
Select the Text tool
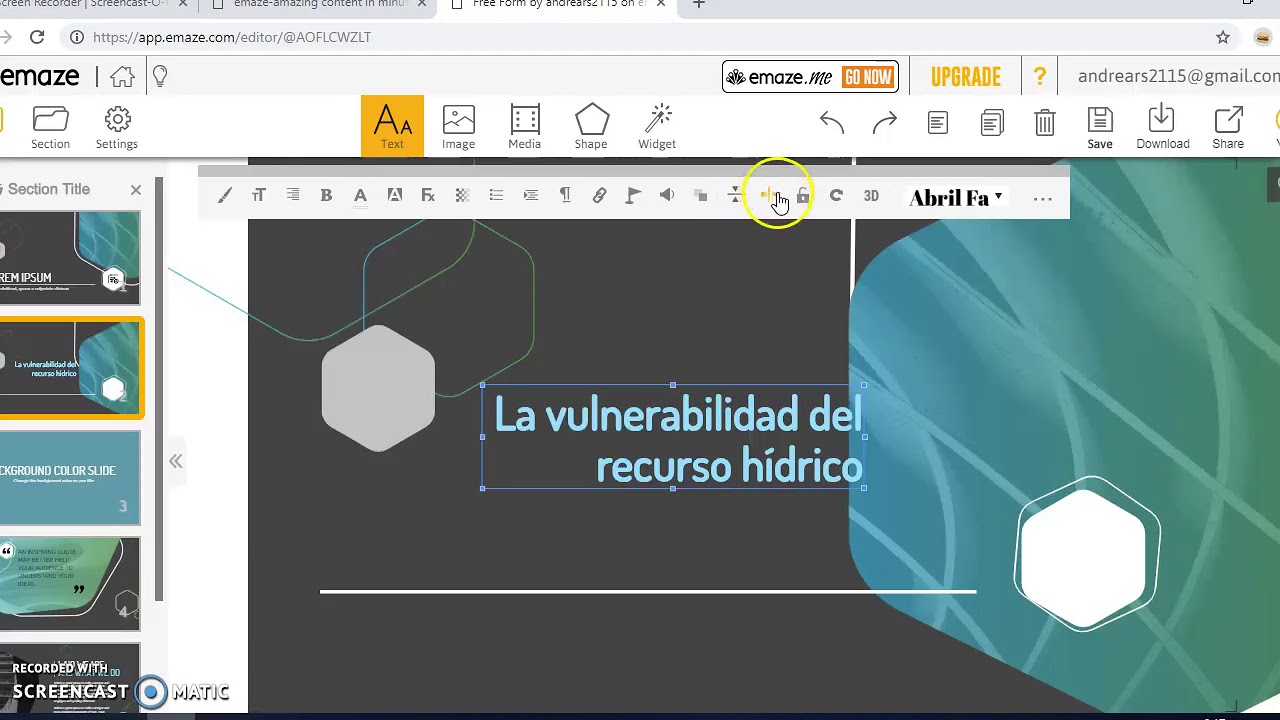[x=392, y=126]
